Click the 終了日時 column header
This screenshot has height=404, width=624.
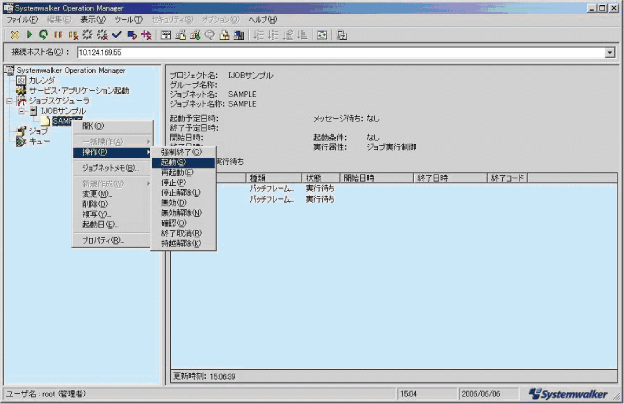[x=450, y=178]
